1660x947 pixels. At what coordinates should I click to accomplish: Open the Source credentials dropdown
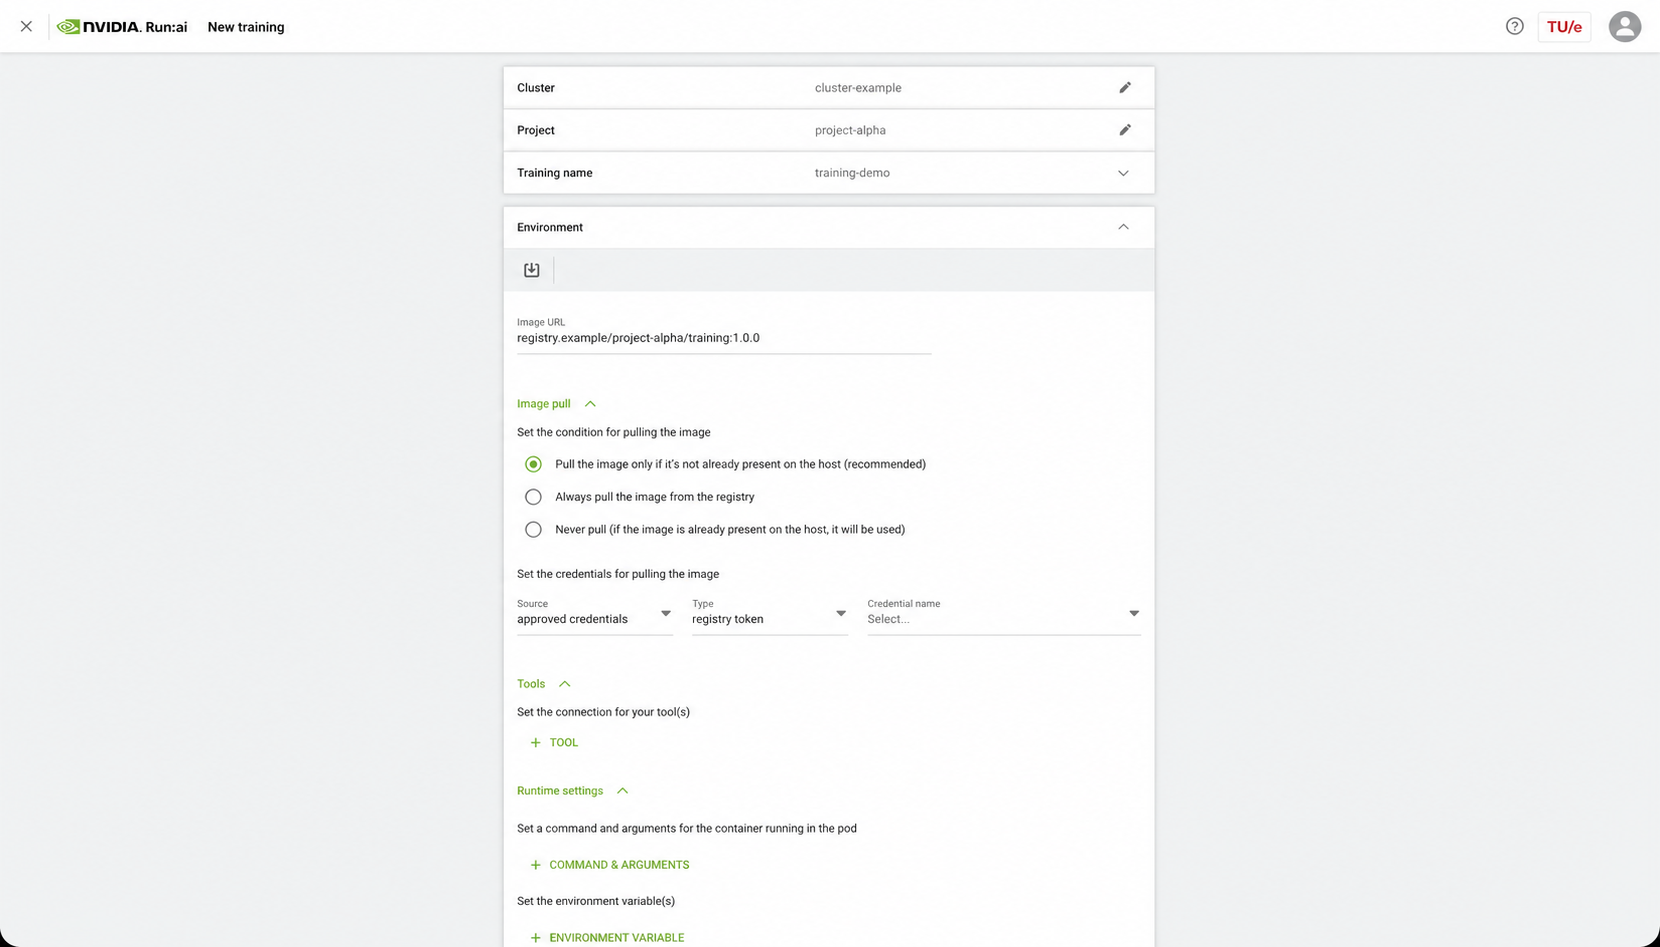point(595,614)
